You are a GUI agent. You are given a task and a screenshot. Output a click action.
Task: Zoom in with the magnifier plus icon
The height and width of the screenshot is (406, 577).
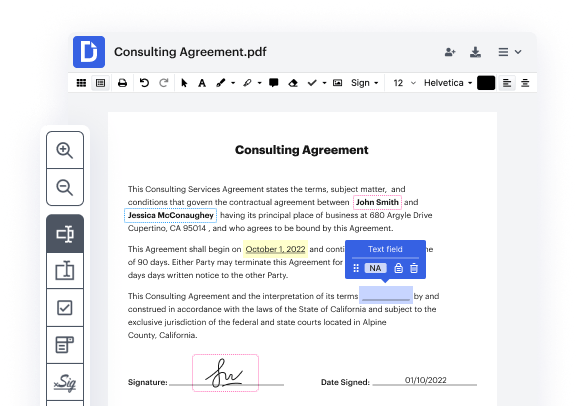tap(65, 150)
